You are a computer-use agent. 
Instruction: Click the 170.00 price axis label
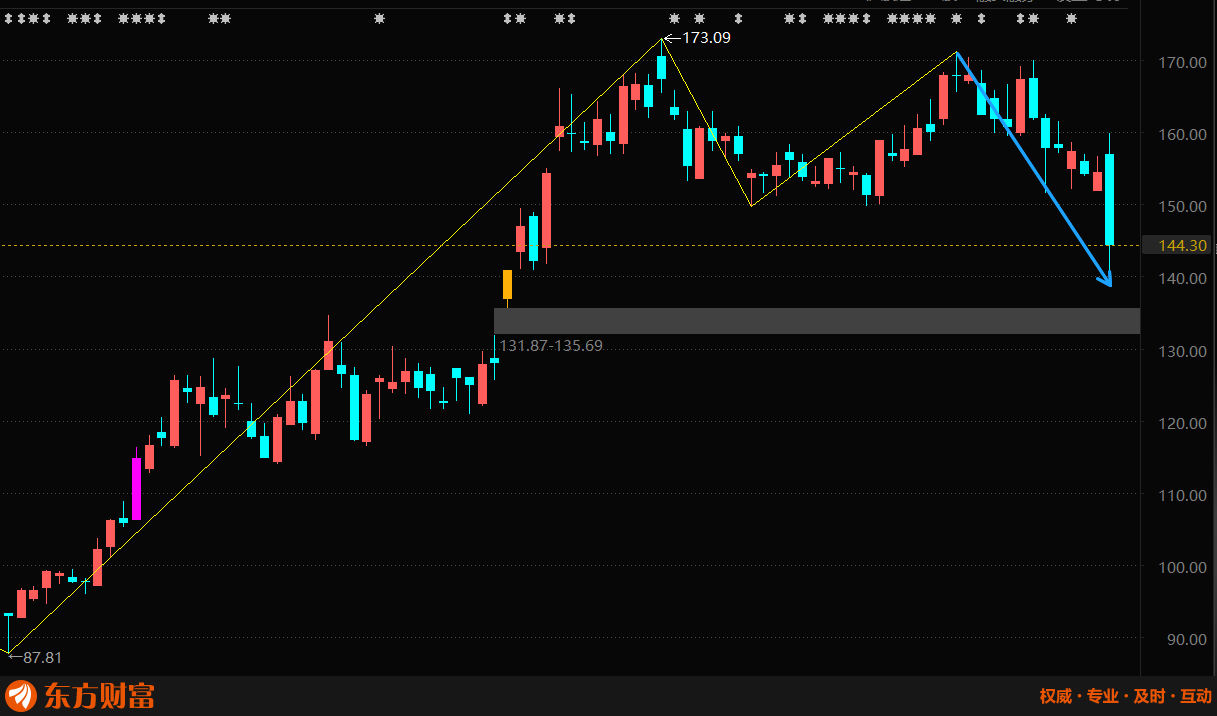point(1183,62)
